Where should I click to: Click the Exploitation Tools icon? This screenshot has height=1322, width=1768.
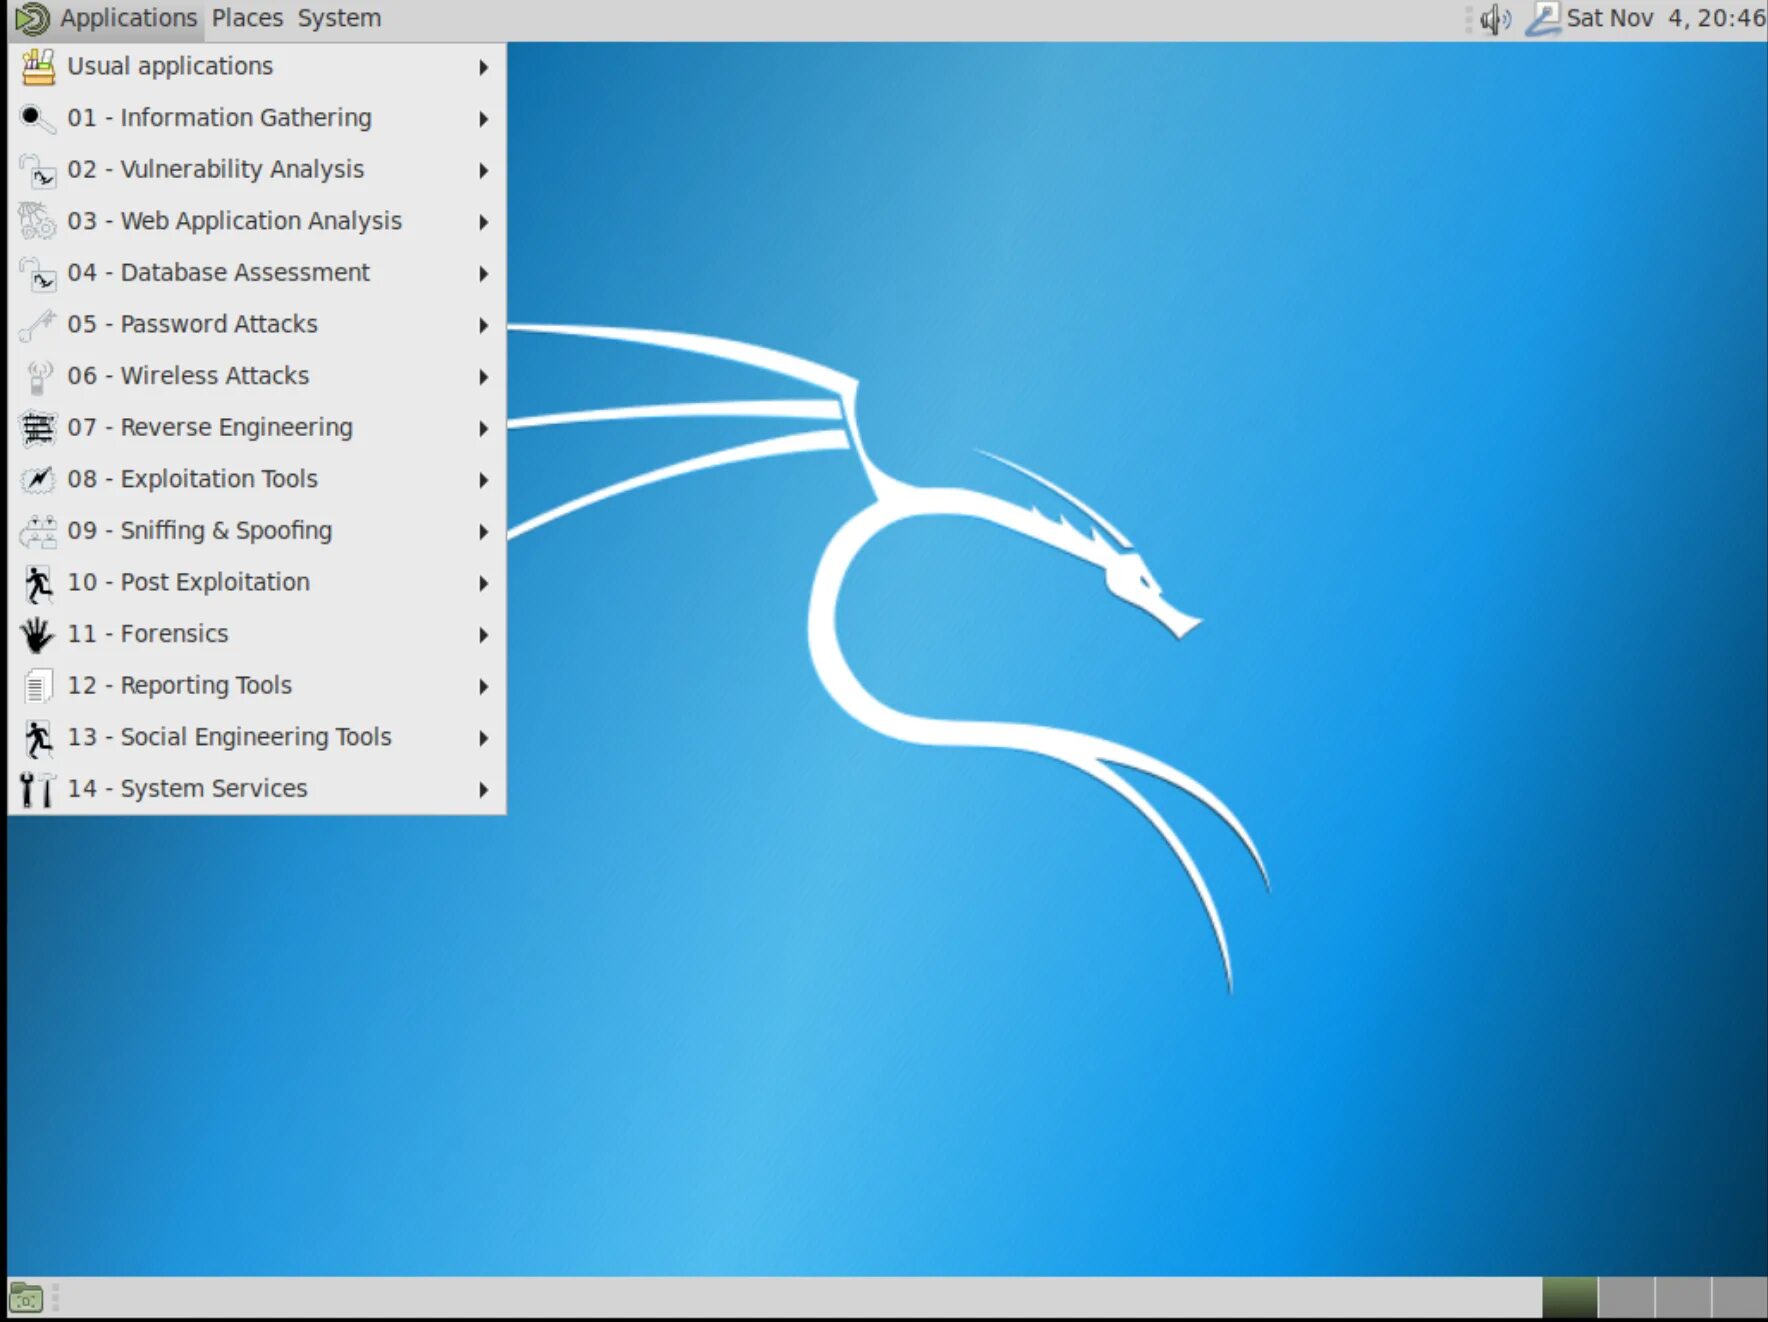click(x=38, y=480)
